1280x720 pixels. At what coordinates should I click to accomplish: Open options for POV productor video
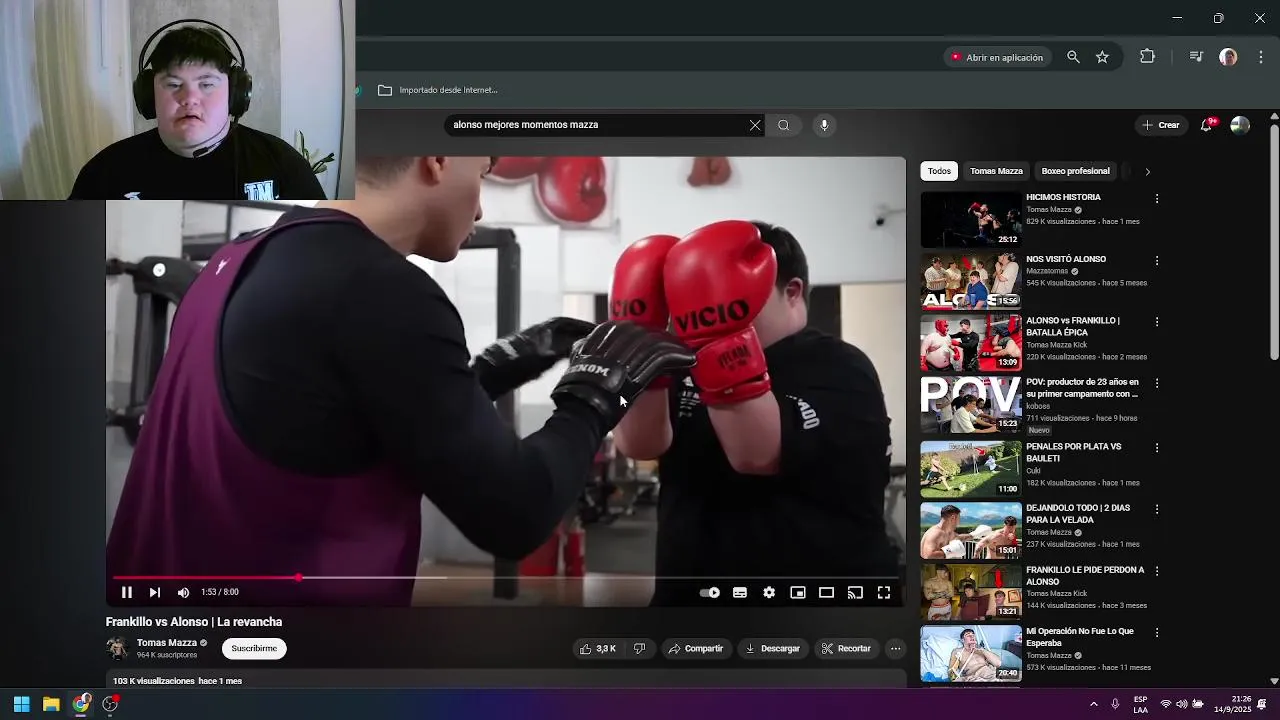click(1157, 384)
